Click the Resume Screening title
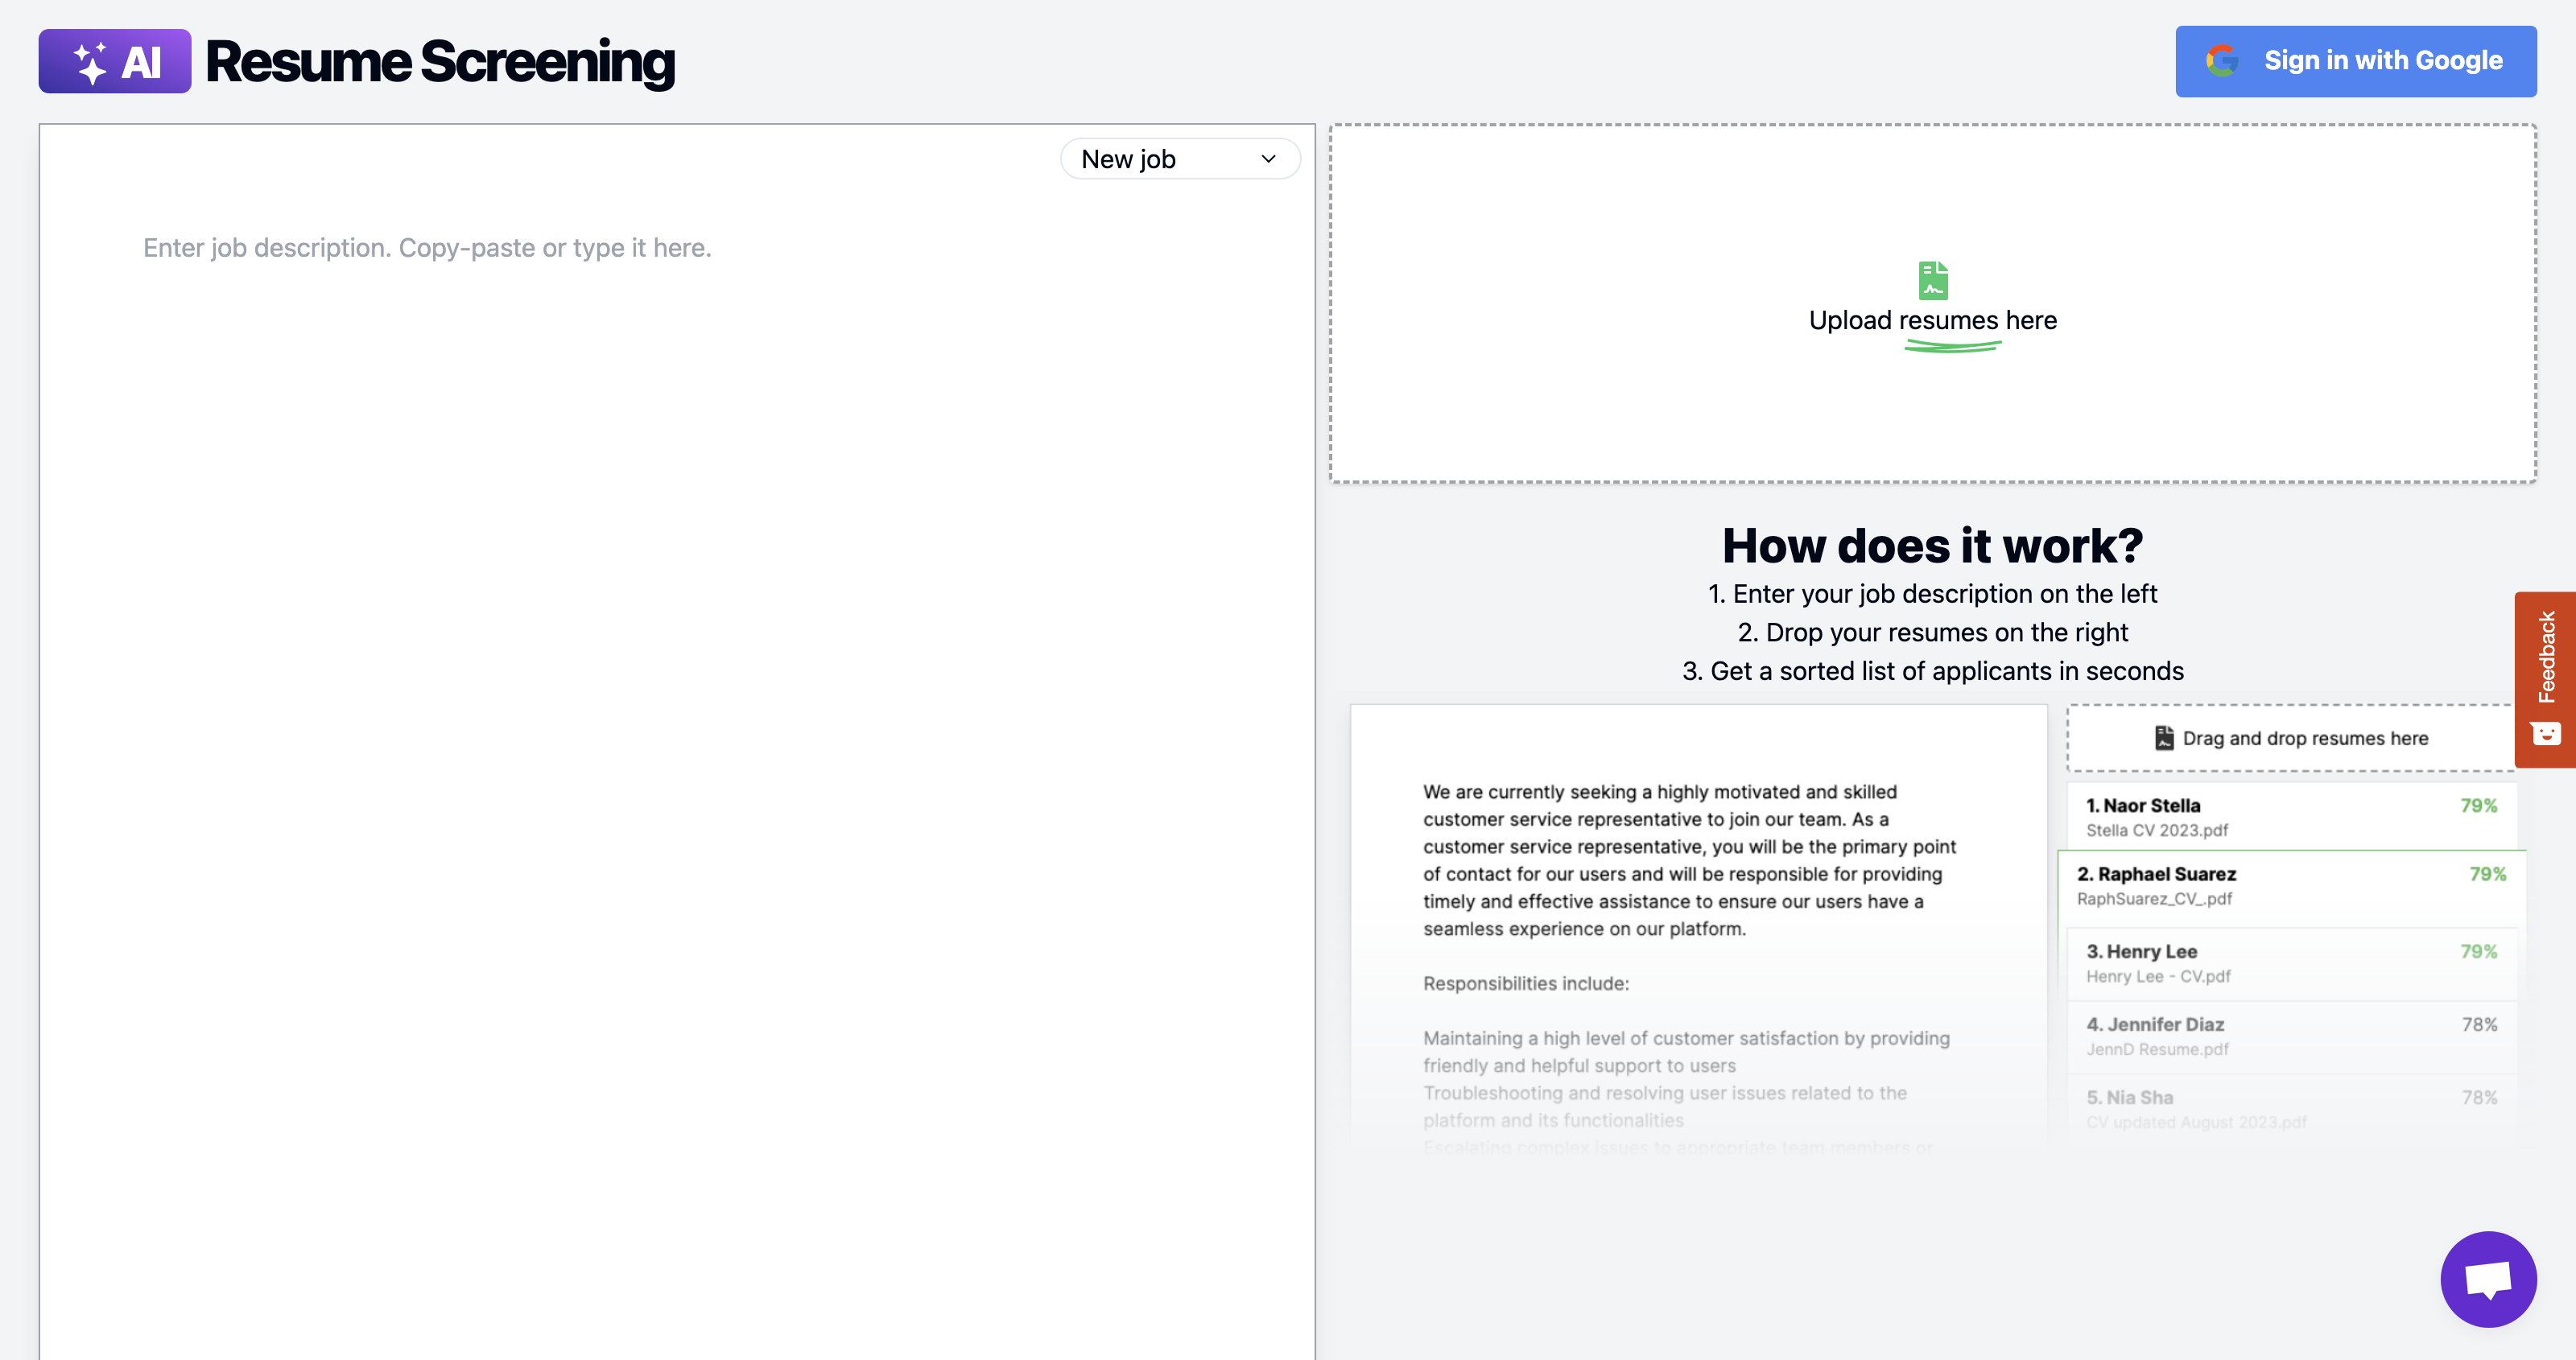 [x=440, y=61]
